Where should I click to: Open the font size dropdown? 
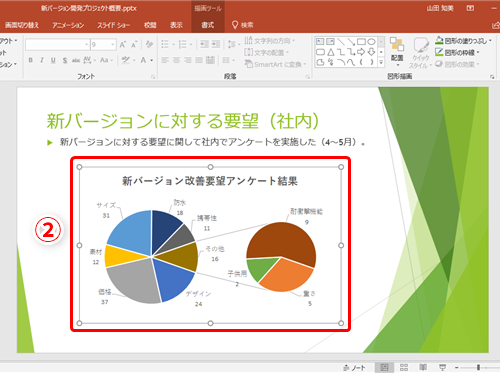pyautogui.click(x=113, y=44)
